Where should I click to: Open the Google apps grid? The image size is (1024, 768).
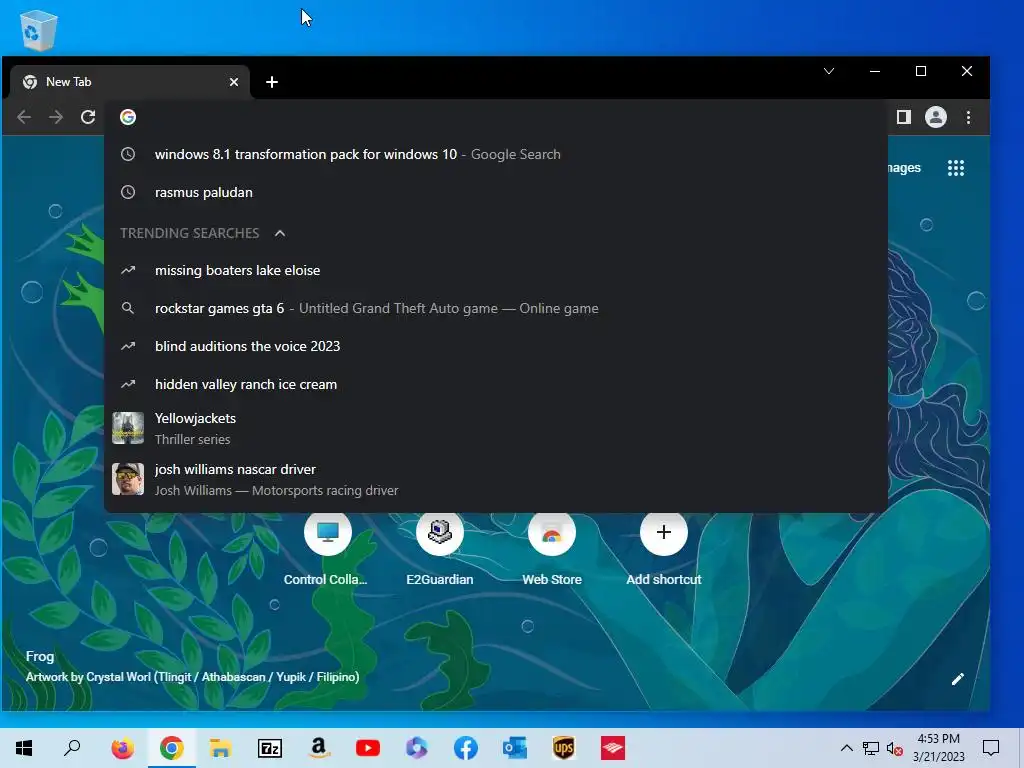956,168
